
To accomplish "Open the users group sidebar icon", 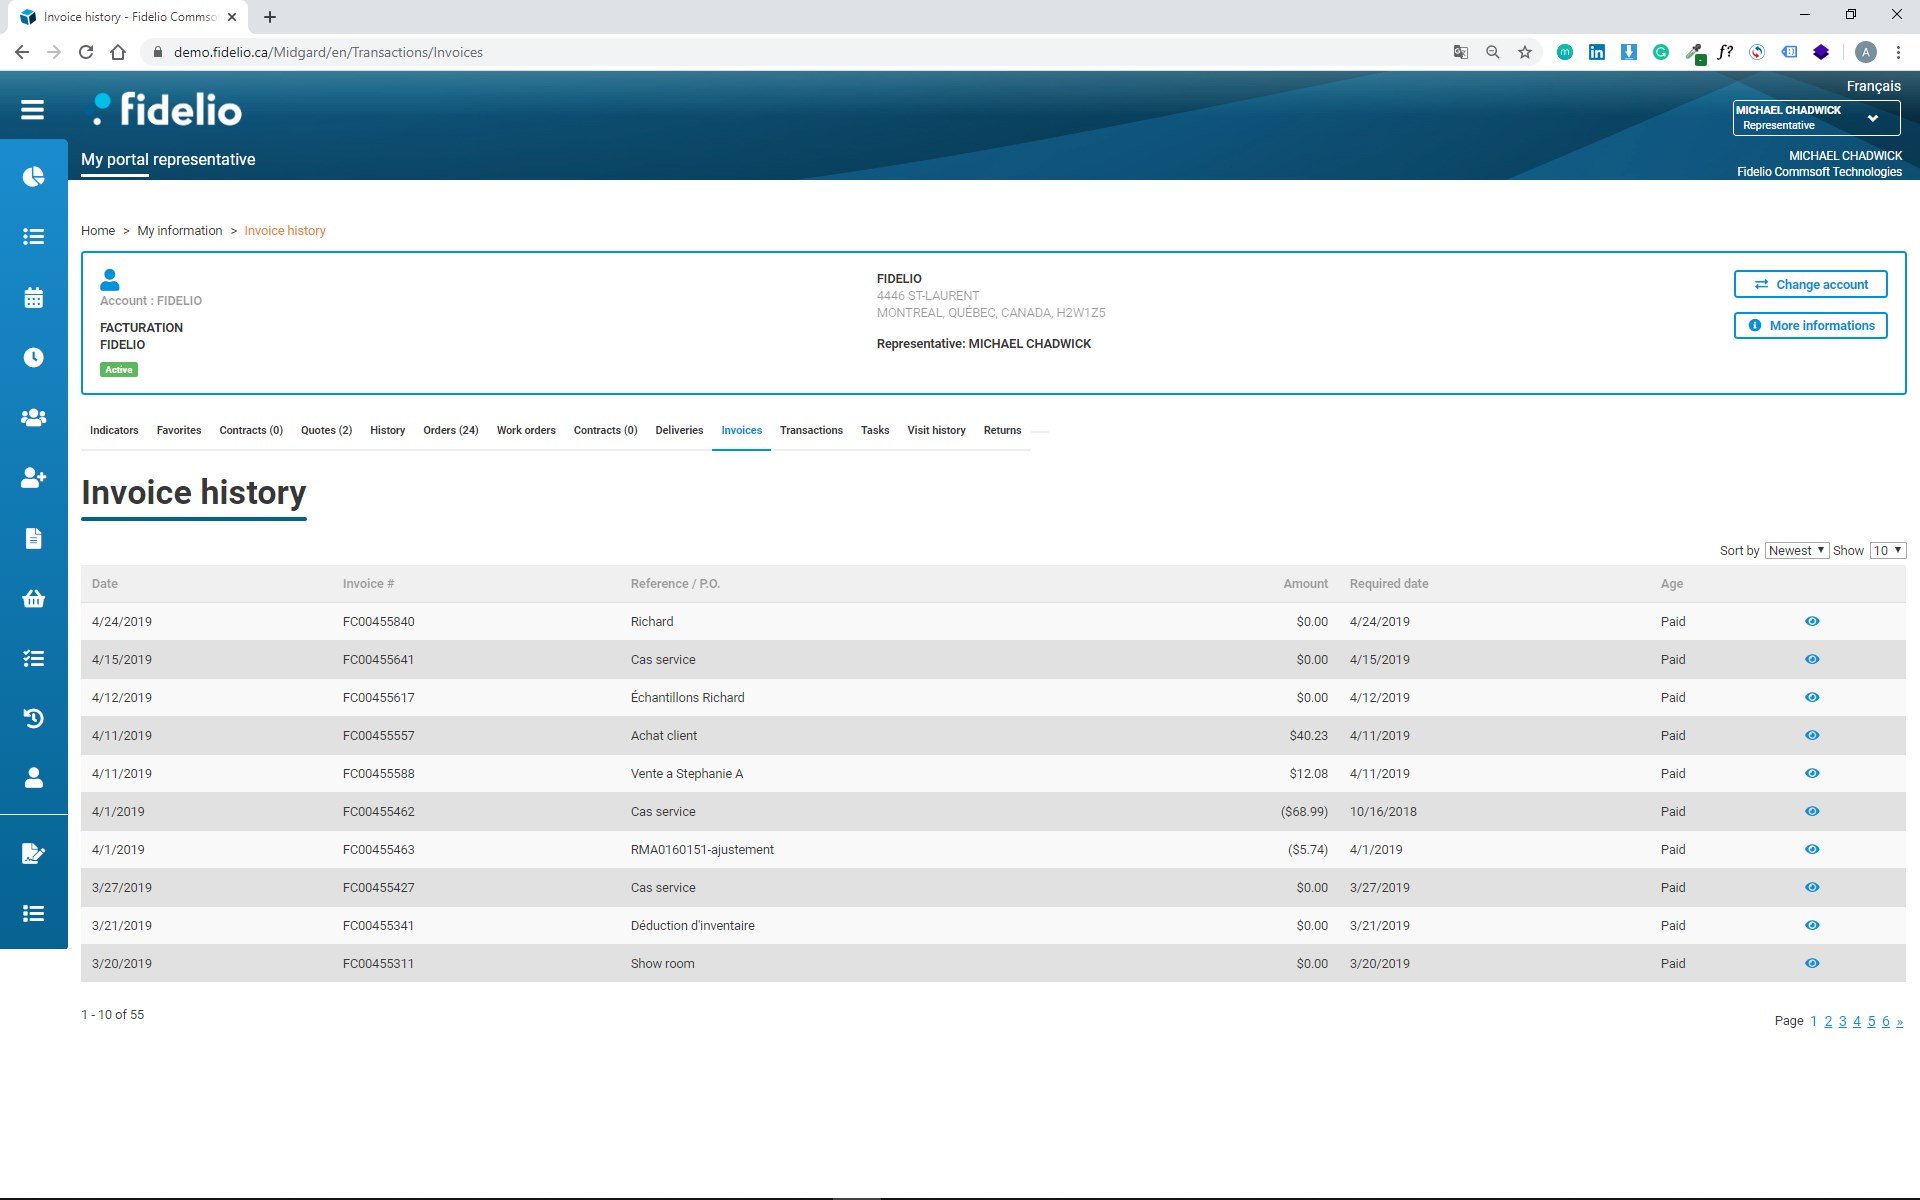I will (33, 417).
